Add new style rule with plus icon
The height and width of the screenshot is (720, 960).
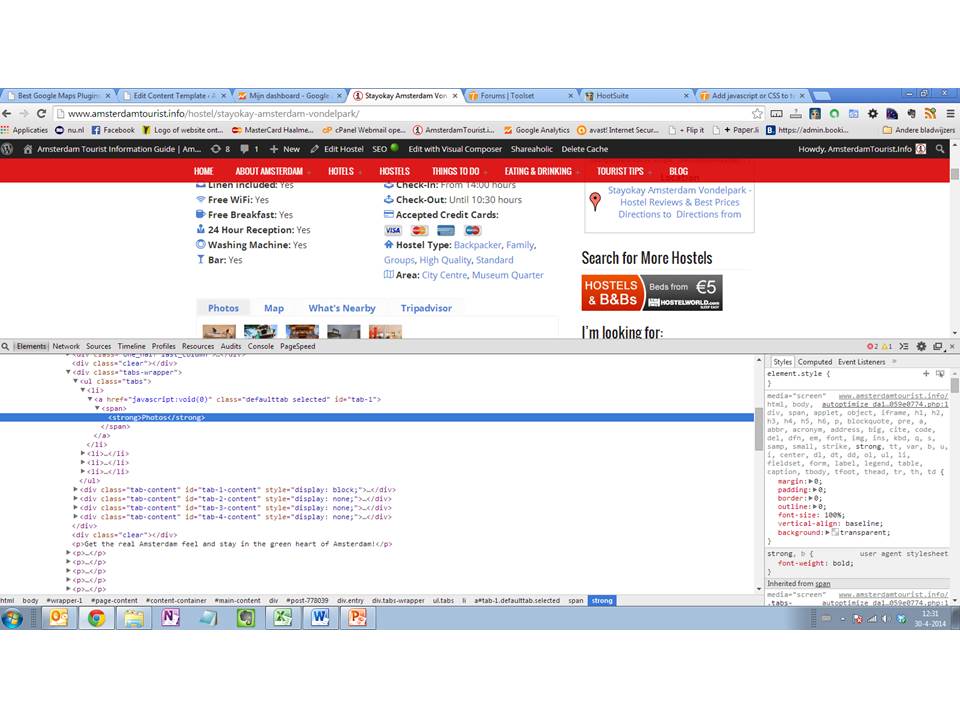pyautogui.click(x=926, y=373)
